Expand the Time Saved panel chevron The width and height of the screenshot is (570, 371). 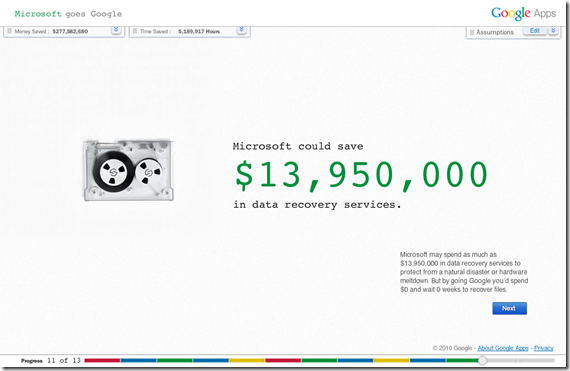point(241,30)
